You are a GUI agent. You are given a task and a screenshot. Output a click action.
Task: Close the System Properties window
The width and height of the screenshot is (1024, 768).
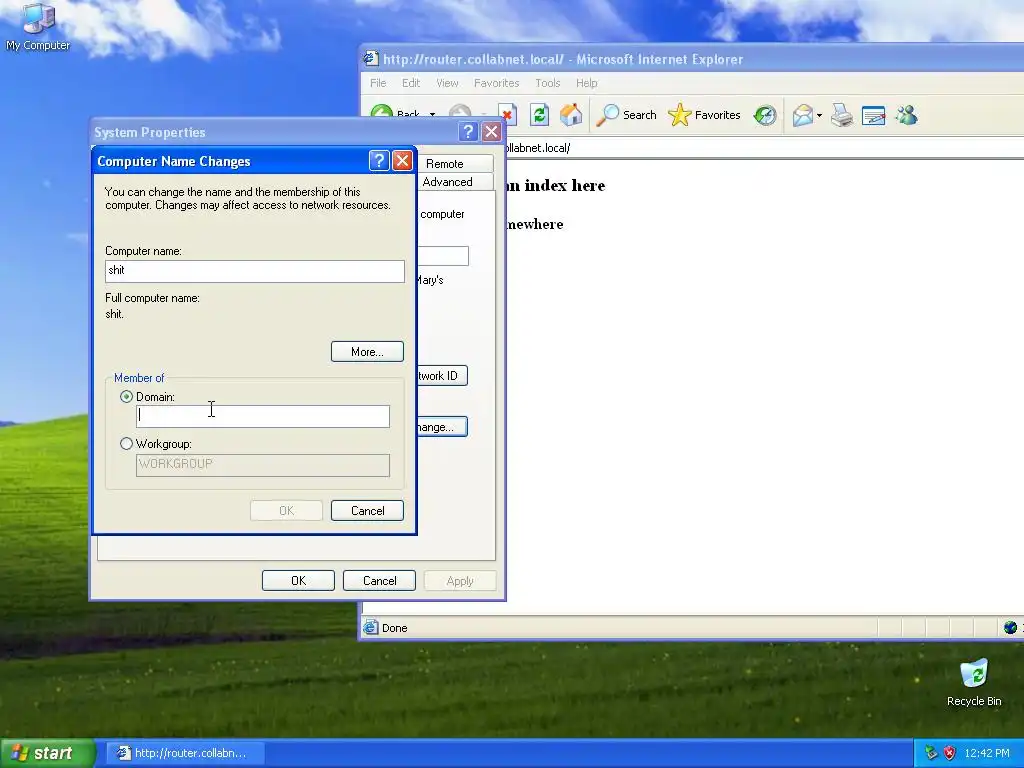491,132
